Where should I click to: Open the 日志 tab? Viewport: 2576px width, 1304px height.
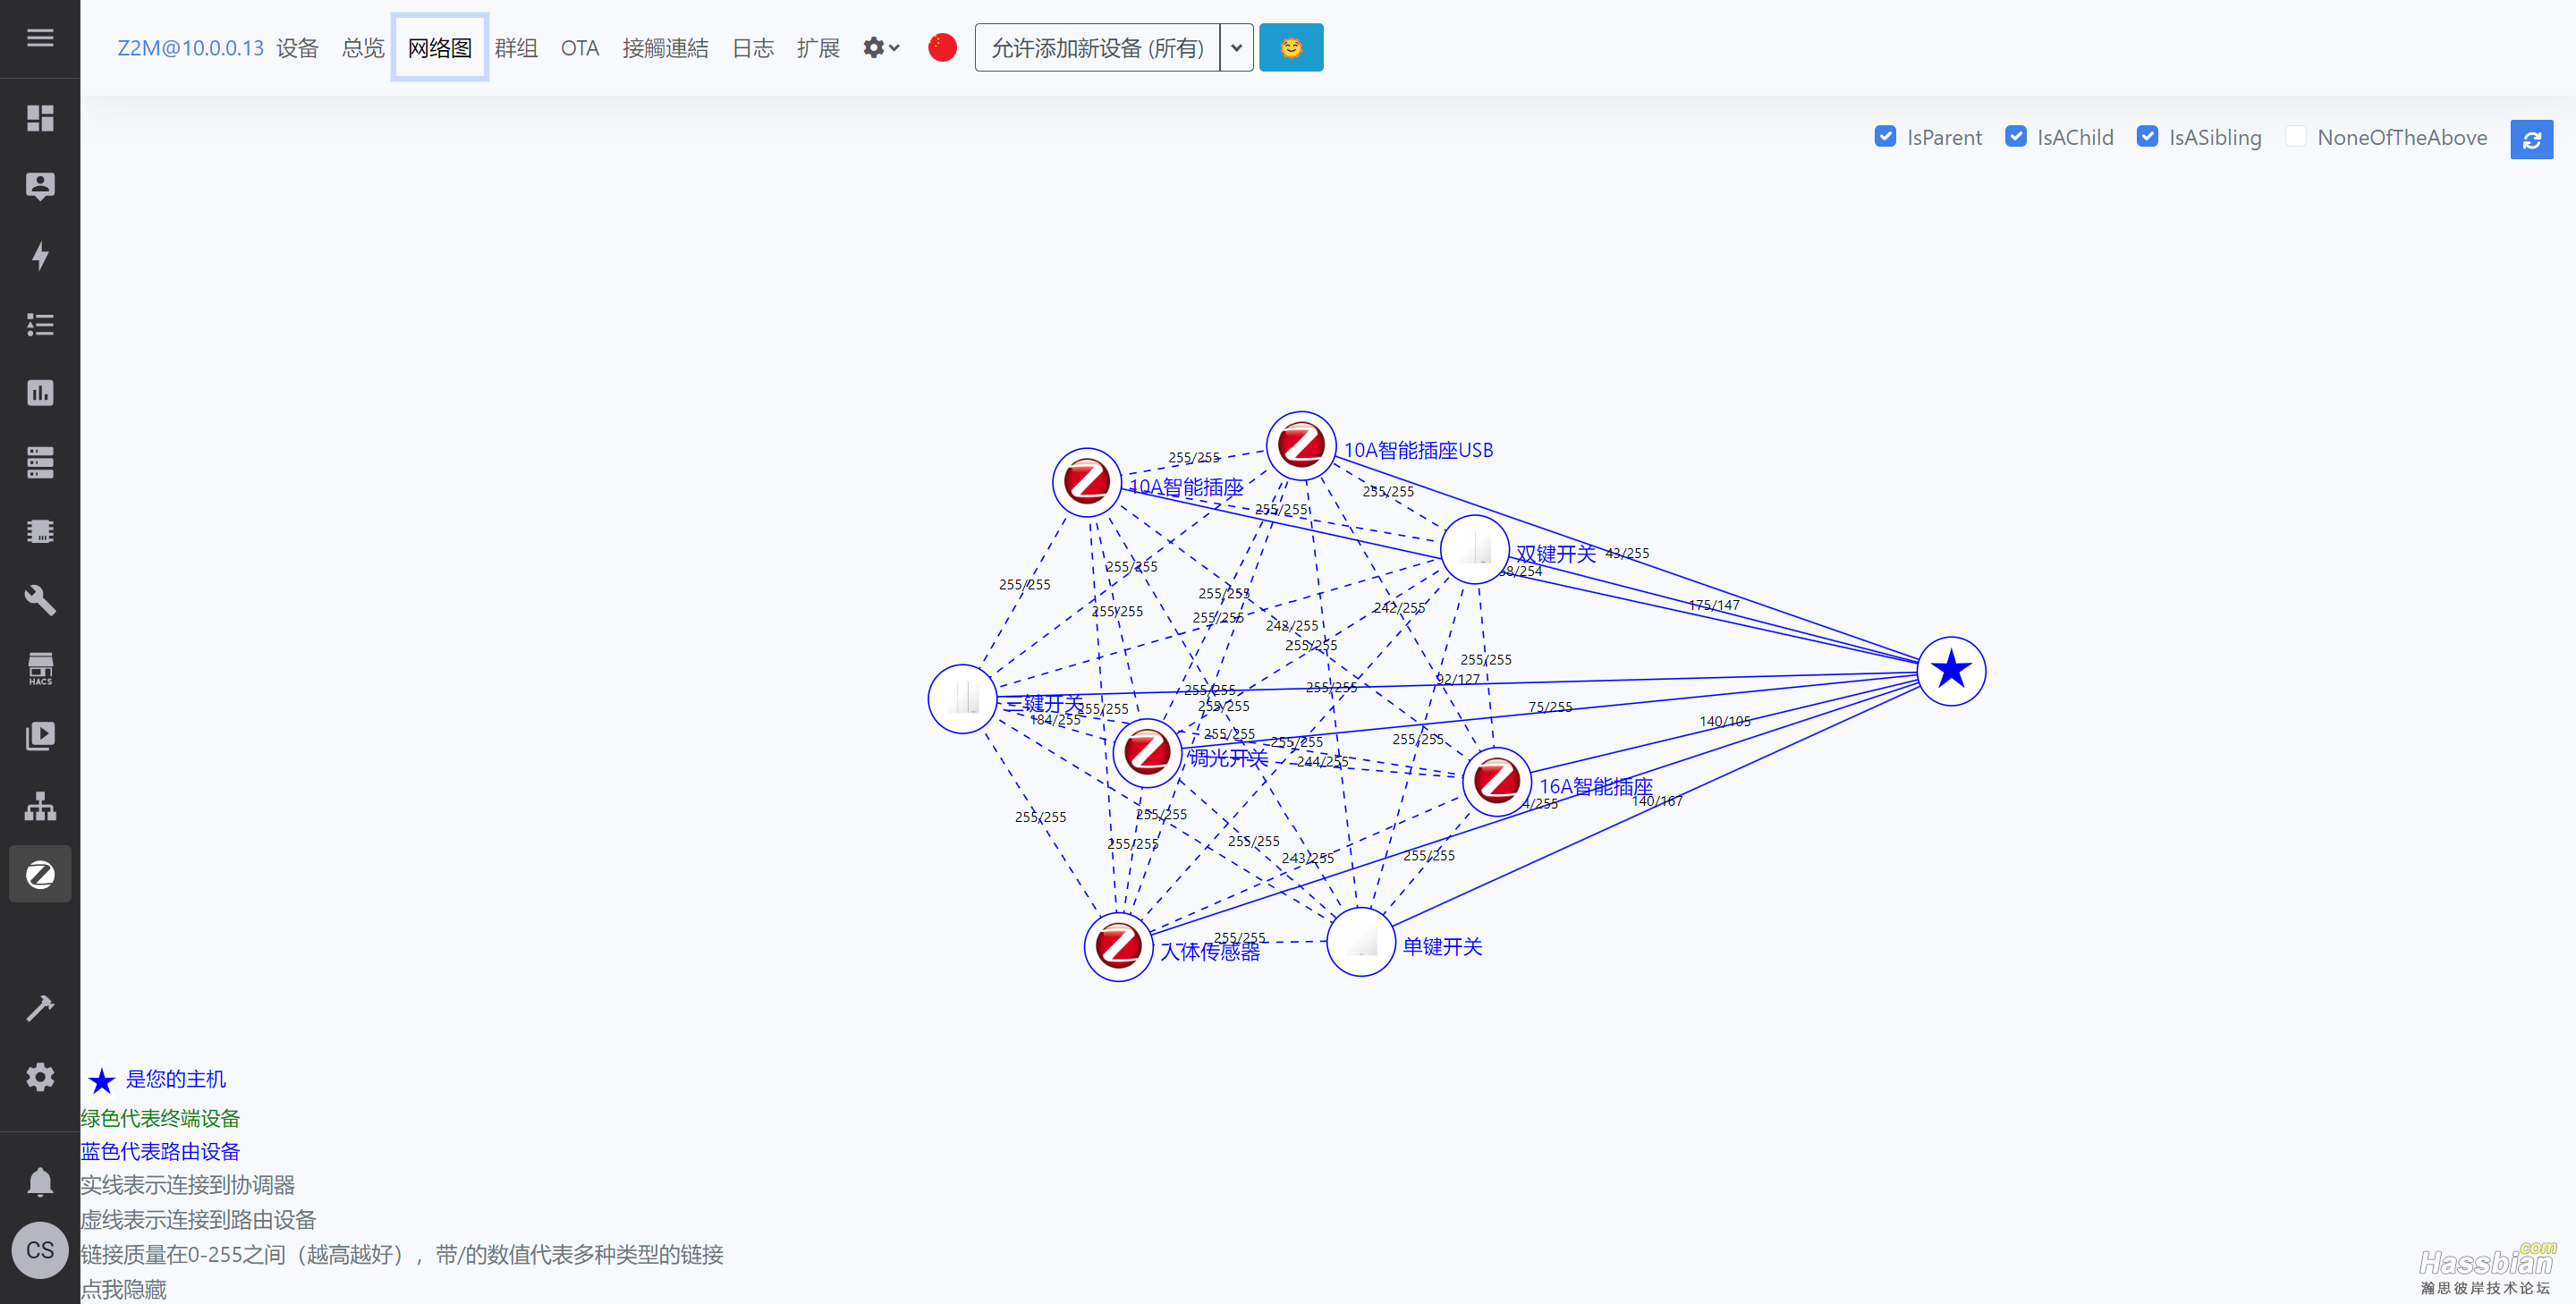(x=753, y=48)
